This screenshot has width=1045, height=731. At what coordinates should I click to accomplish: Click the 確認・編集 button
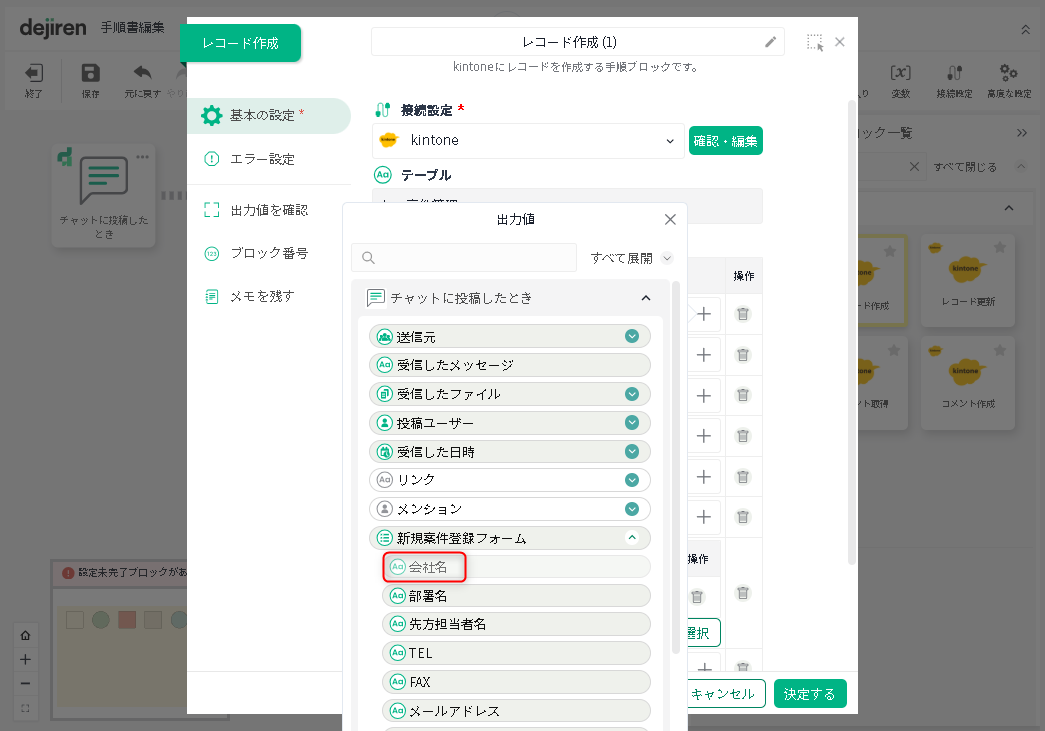coord(725,141)
